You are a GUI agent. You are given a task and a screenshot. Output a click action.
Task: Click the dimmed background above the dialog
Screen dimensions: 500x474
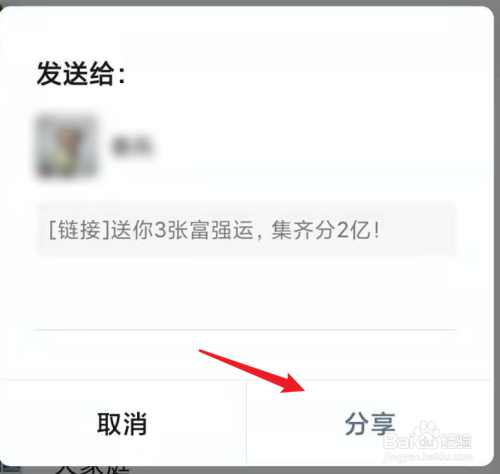250,3
